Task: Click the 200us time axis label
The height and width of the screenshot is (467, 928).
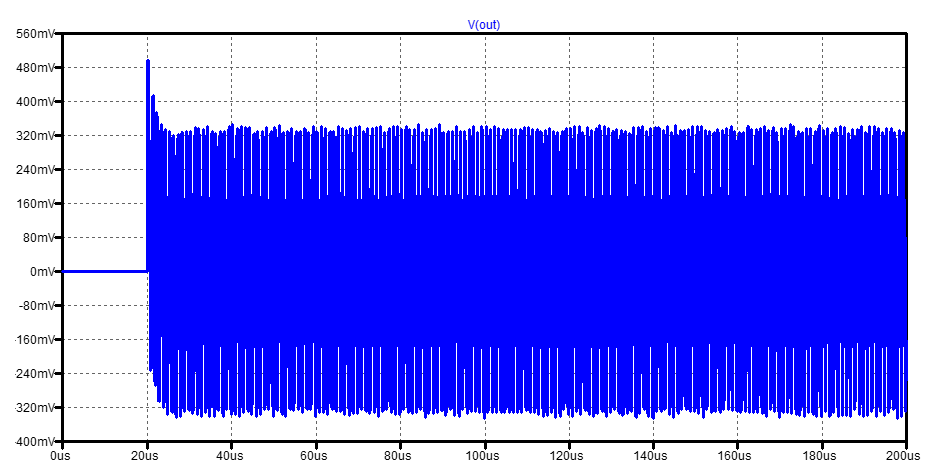Action: pos(904,456)
